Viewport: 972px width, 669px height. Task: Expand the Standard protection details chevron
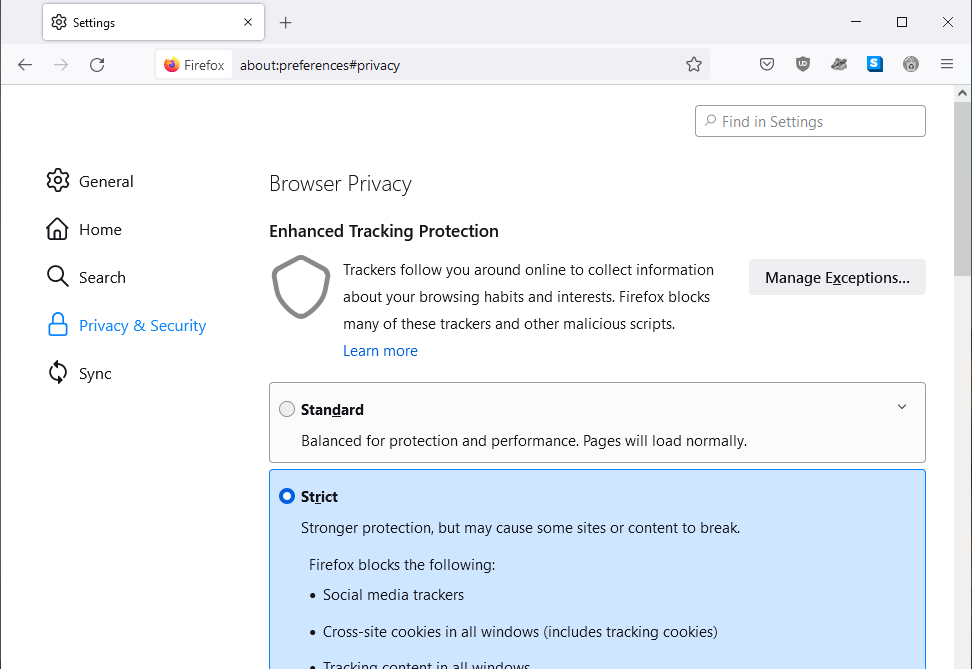click(x=901, y=408)
